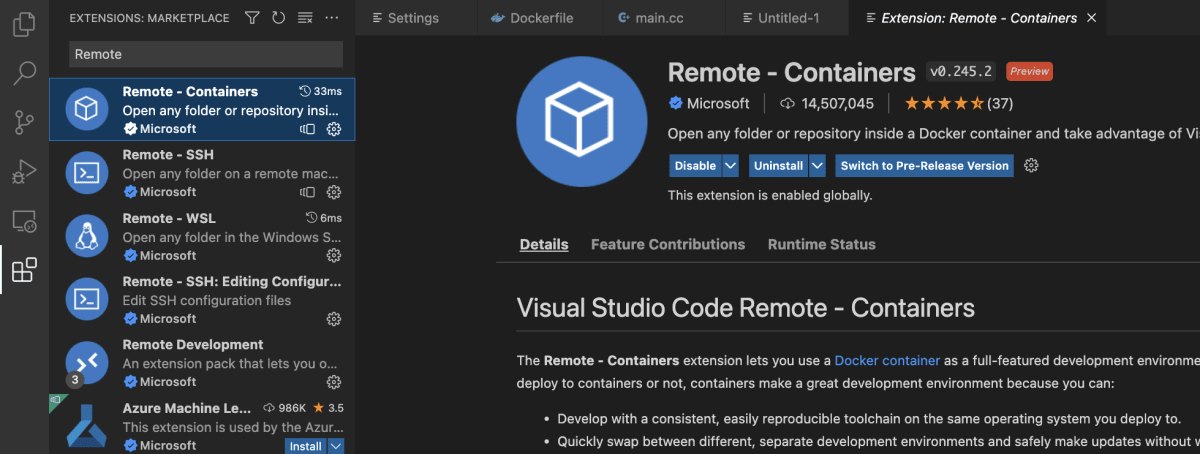1200x454 pixels.
Task: Click the large Remote - Containers logo
Action: point(582,121)
